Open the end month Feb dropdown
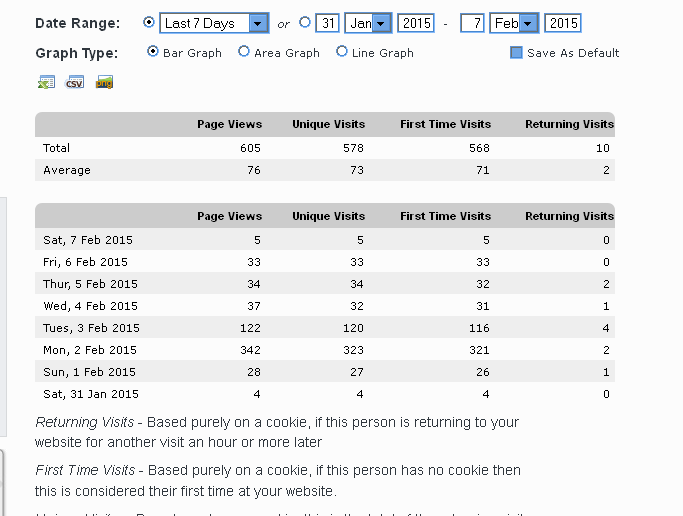The height and width of the screenshot is (516, 683). tap(527, 23)
